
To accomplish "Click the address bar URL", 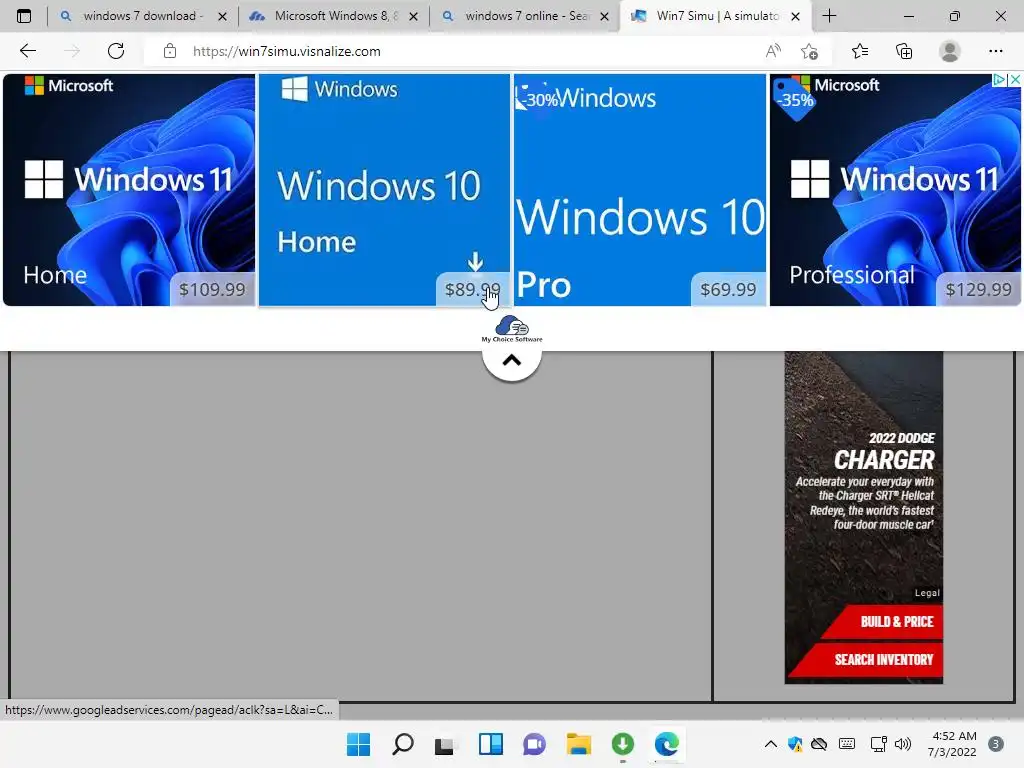I will tap(287, 51).
